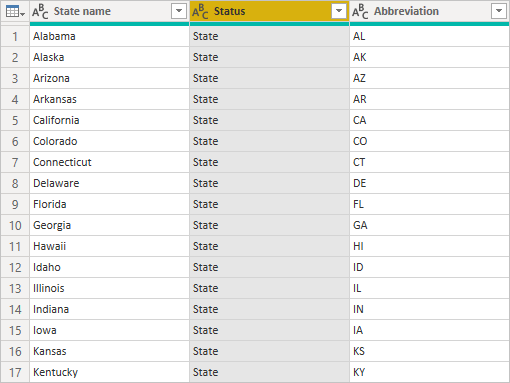Image resolution: width=510 pixels, height=383 pixels.
Task: Click the Florida cell
Action: pos(109,204)
